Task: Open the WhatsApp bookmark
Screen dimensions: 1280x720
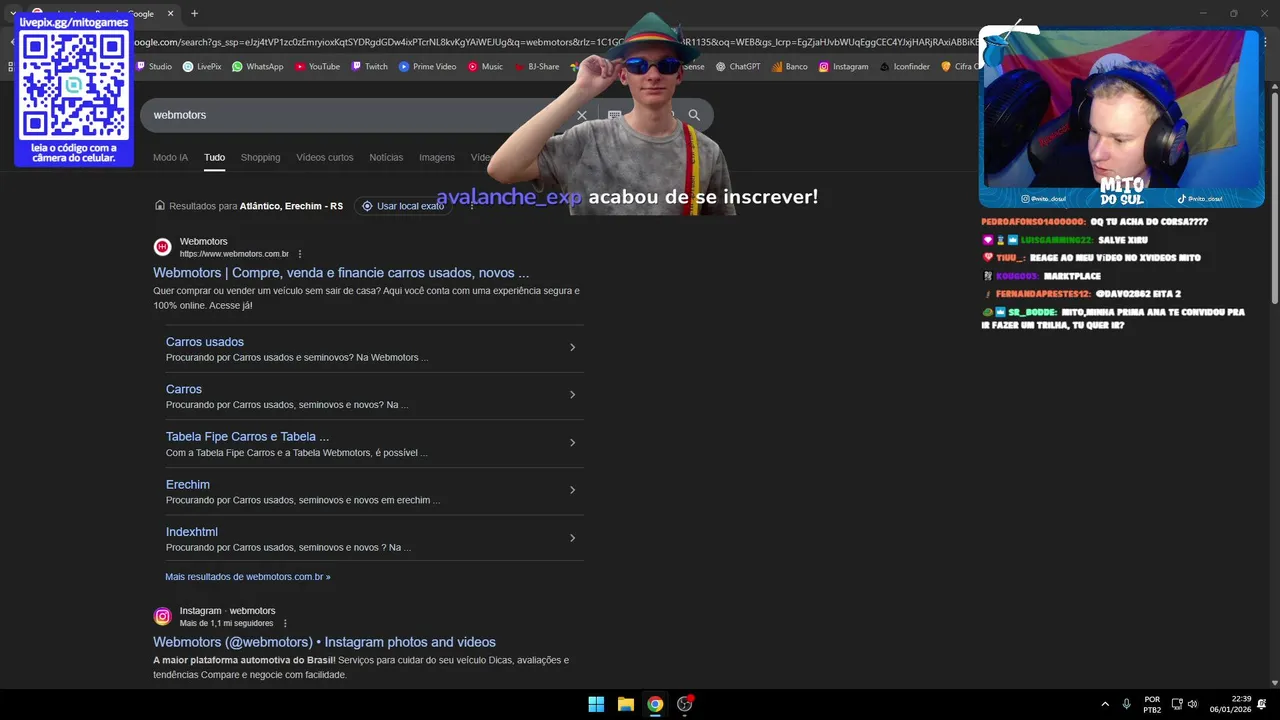Action: (257, 67)
